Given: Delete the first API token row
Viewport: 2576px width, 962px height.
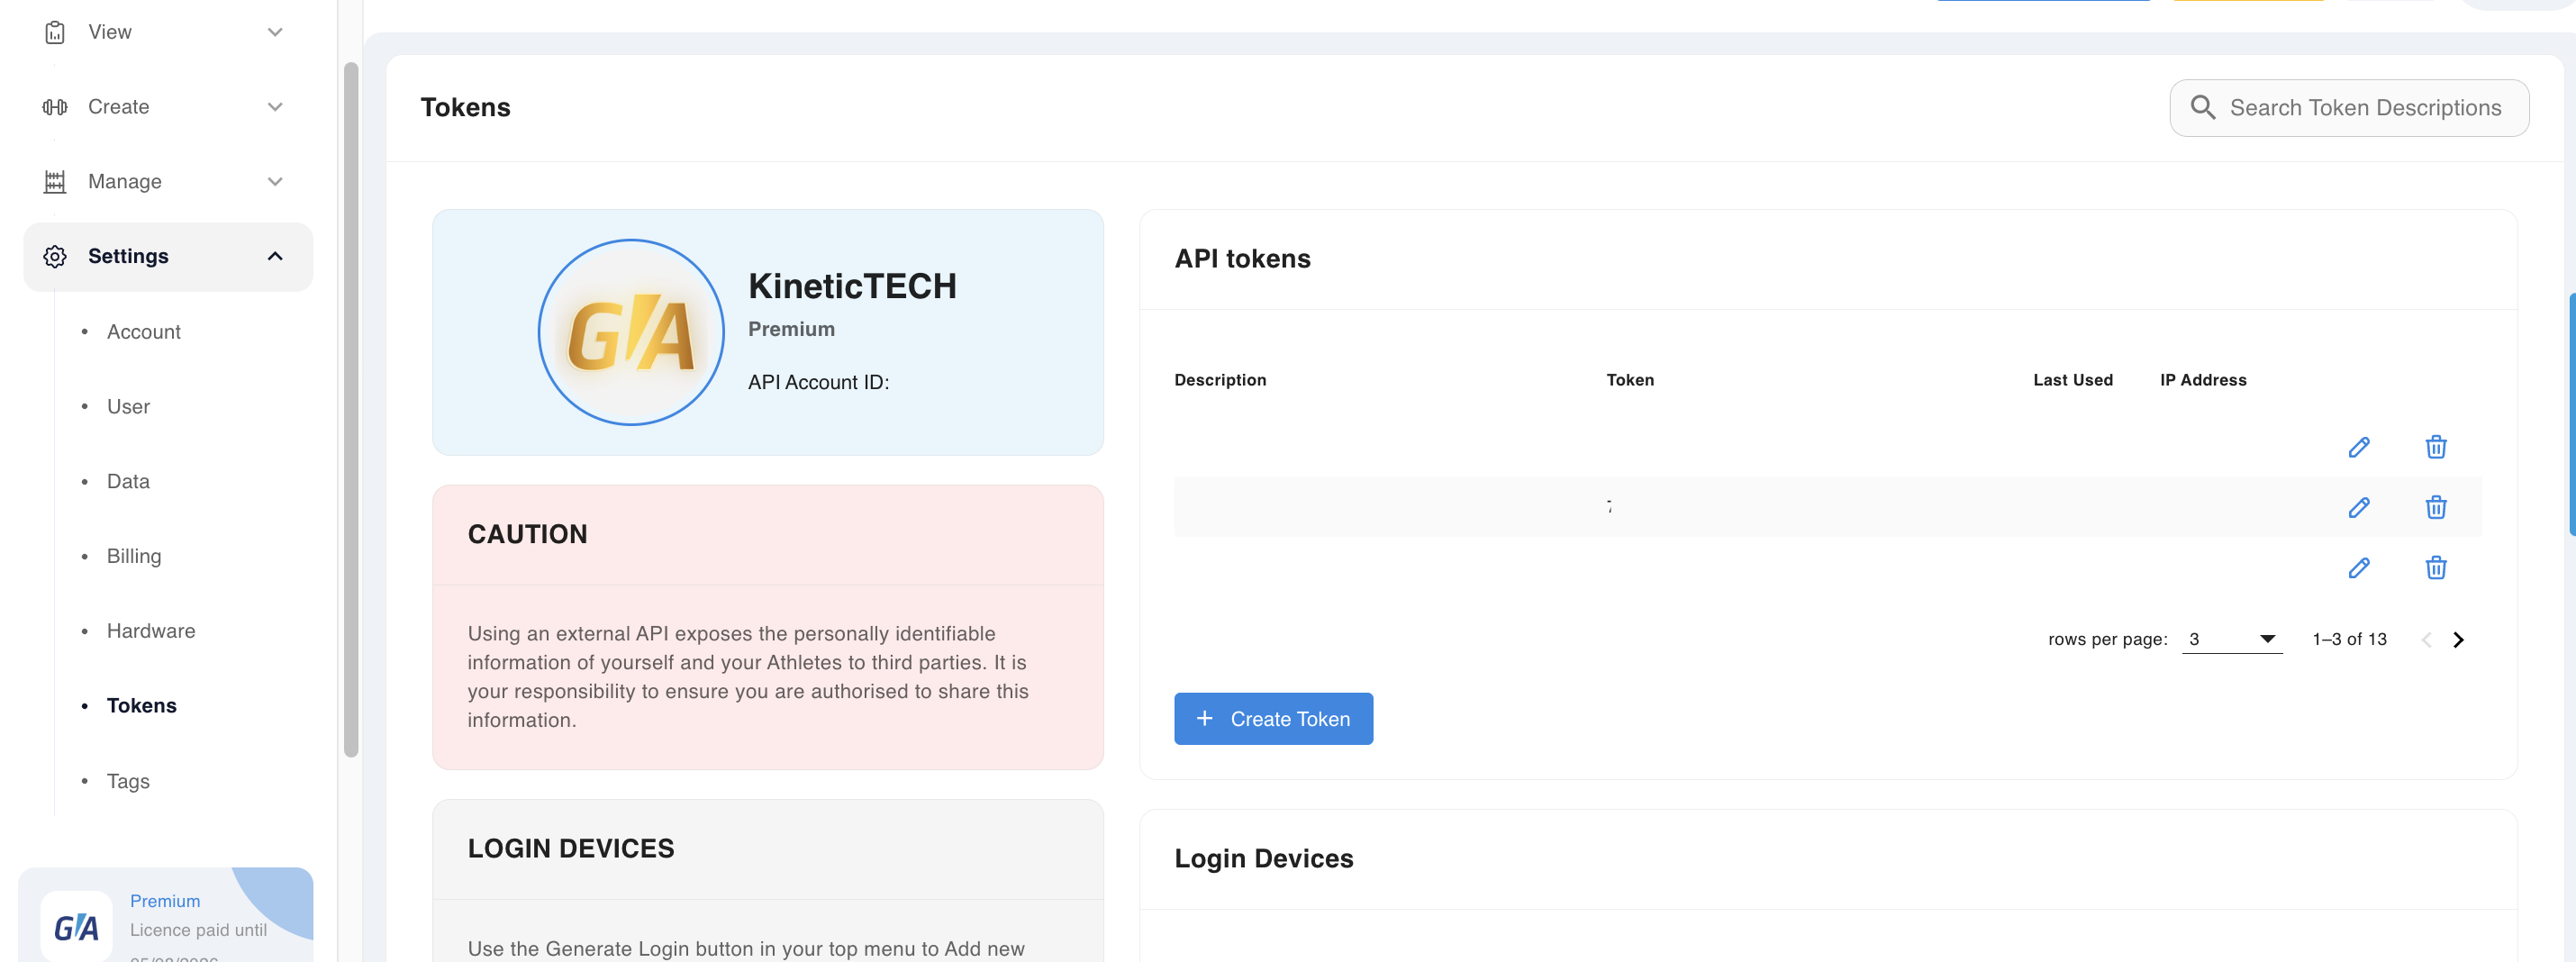Looking at the screenshot, I should (x=2436, y=447).
